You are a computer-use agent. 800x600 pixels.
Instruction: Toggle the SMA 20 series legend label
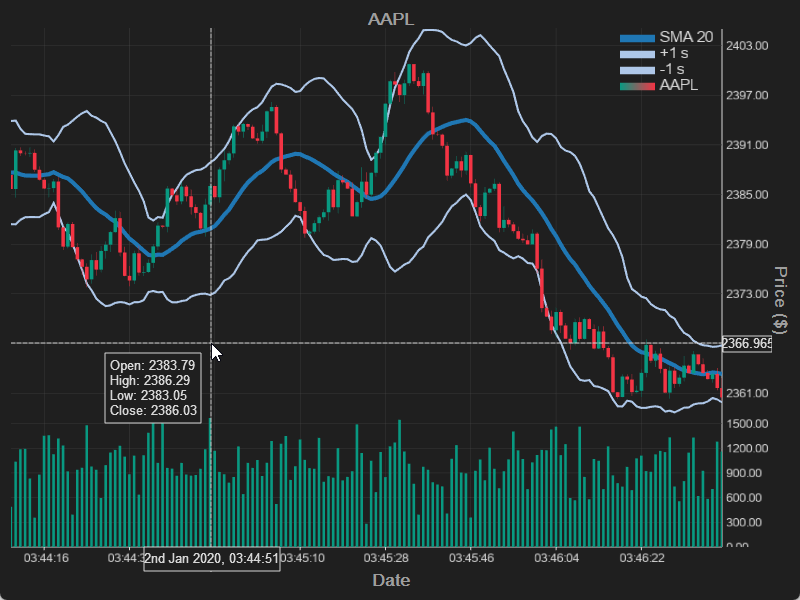click(x=686, y=37)
